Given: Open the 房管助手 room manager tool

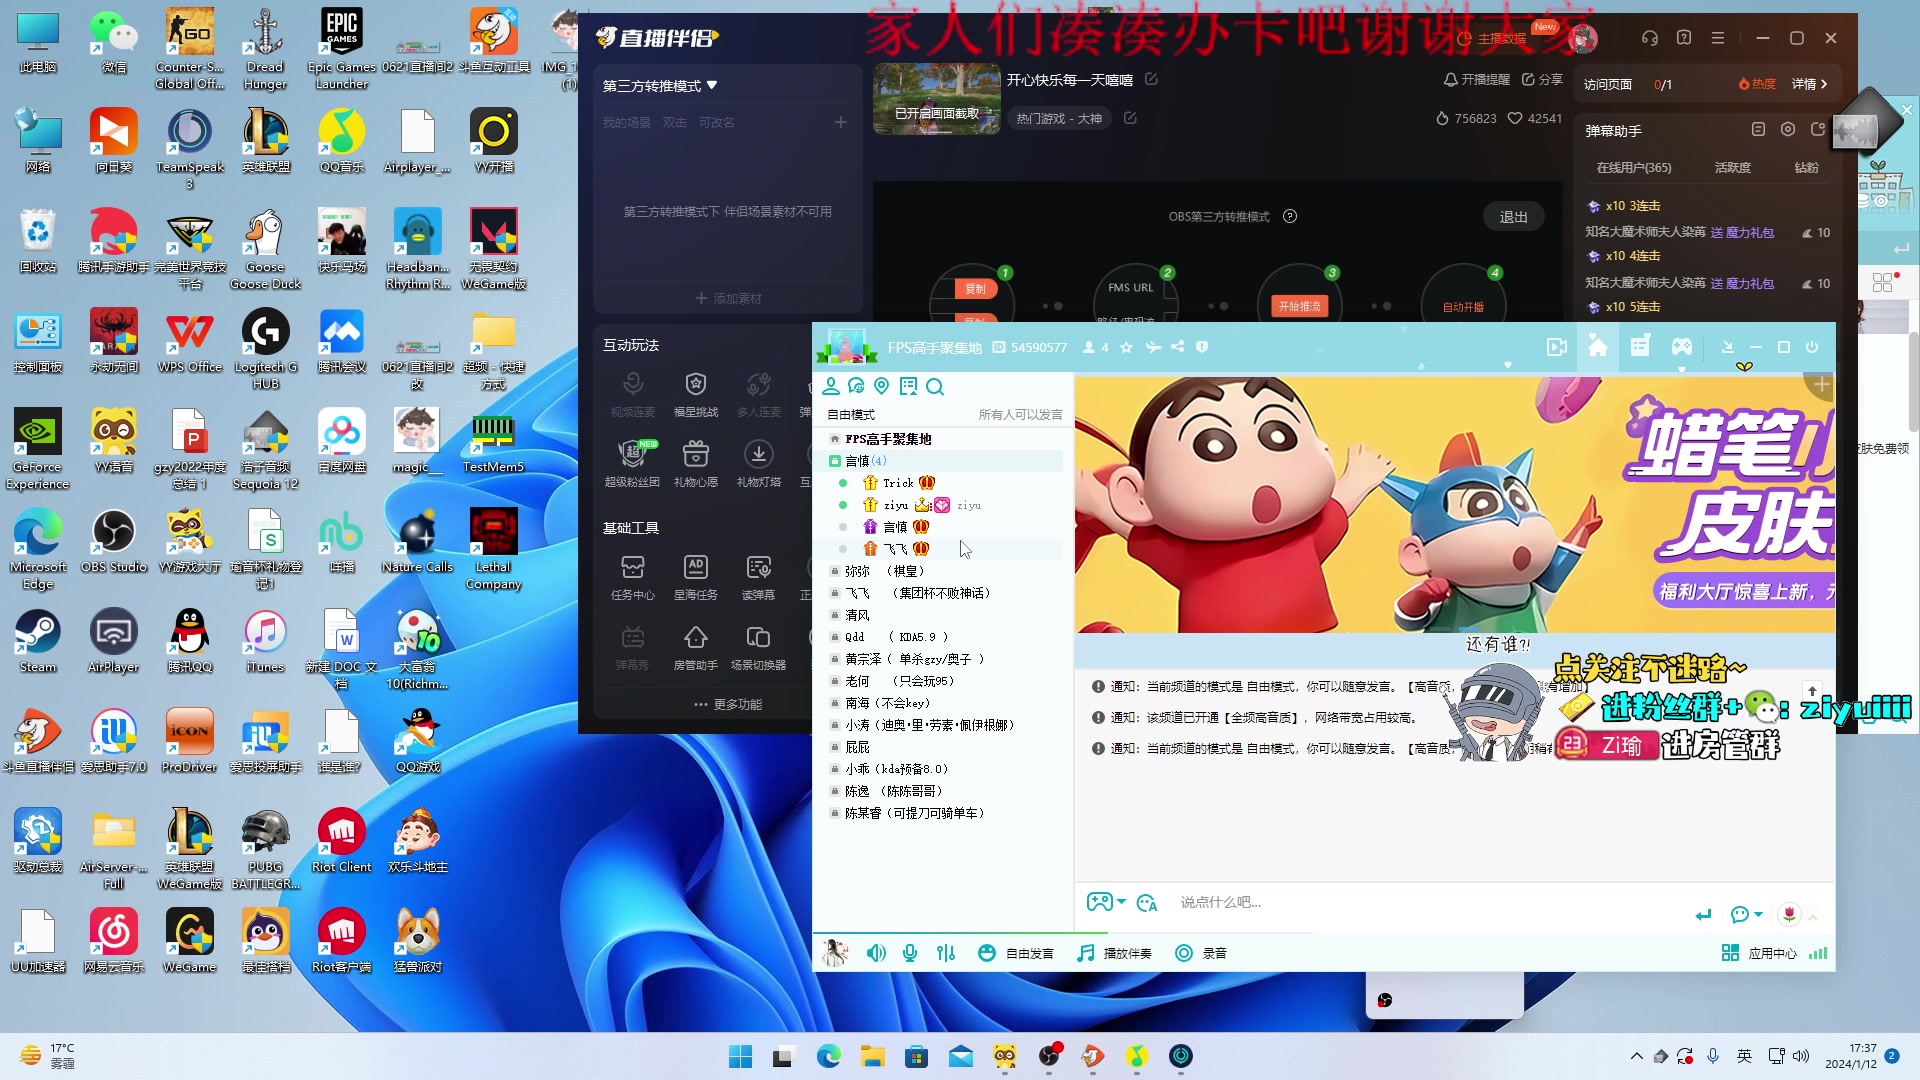Looking at the screenshot, I should (696, 647).
